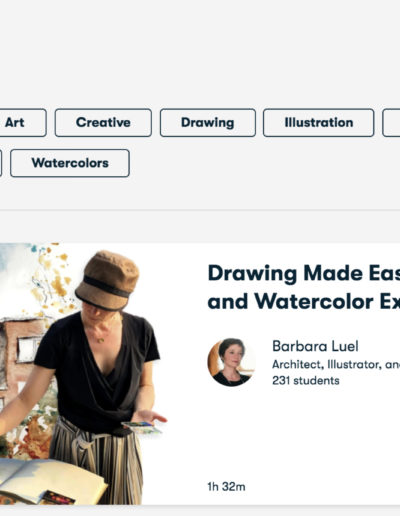
Task: Click the cut-off tag before Watercolors
Action: point(1,163)
